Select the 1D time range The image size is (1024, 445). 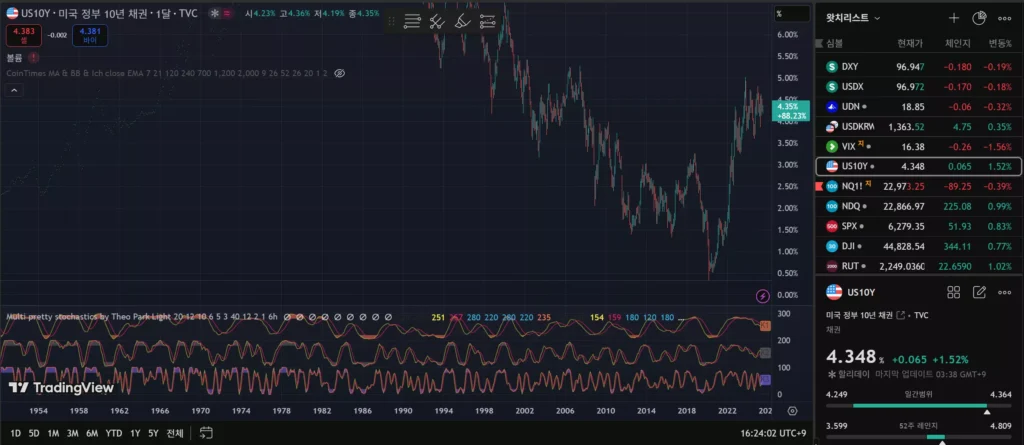click(x=16, y=433)
